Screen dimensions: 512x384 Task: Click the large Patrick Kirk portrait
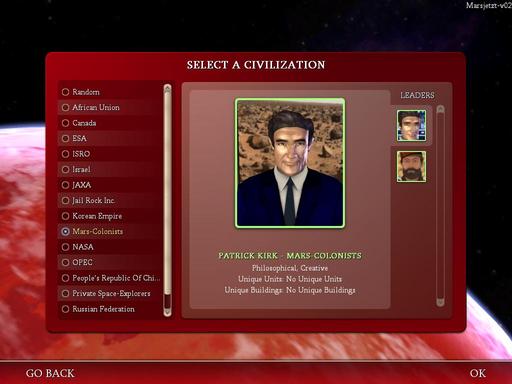tap(290, 163)
